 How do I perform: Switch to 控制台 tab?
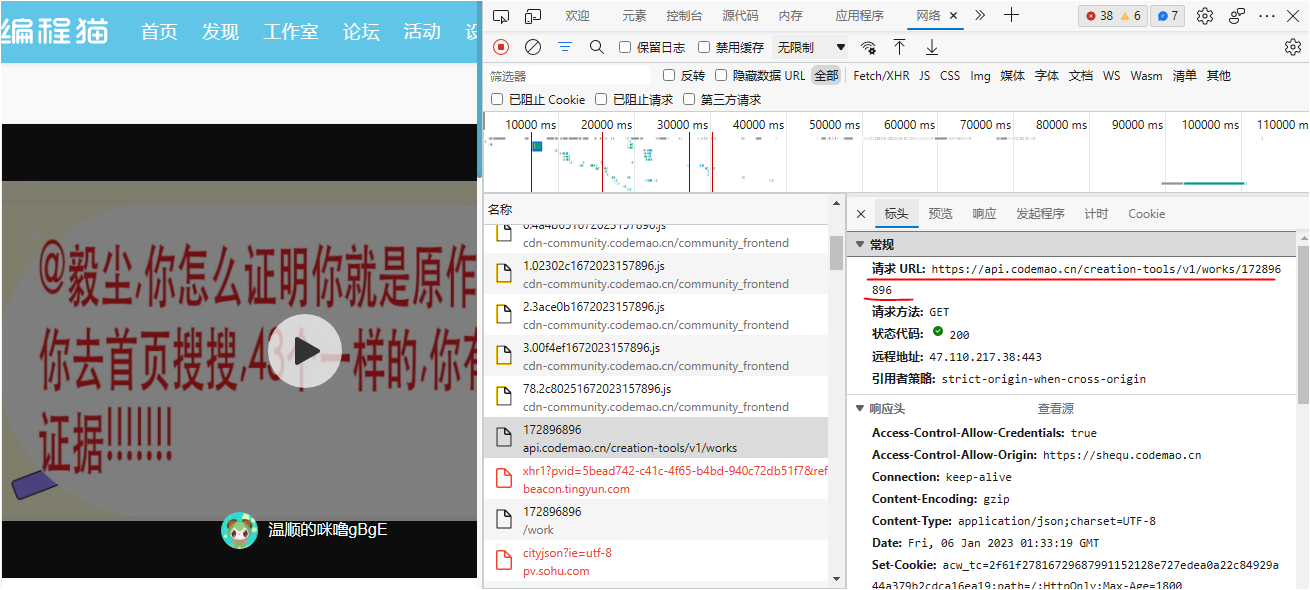point(684,16)
